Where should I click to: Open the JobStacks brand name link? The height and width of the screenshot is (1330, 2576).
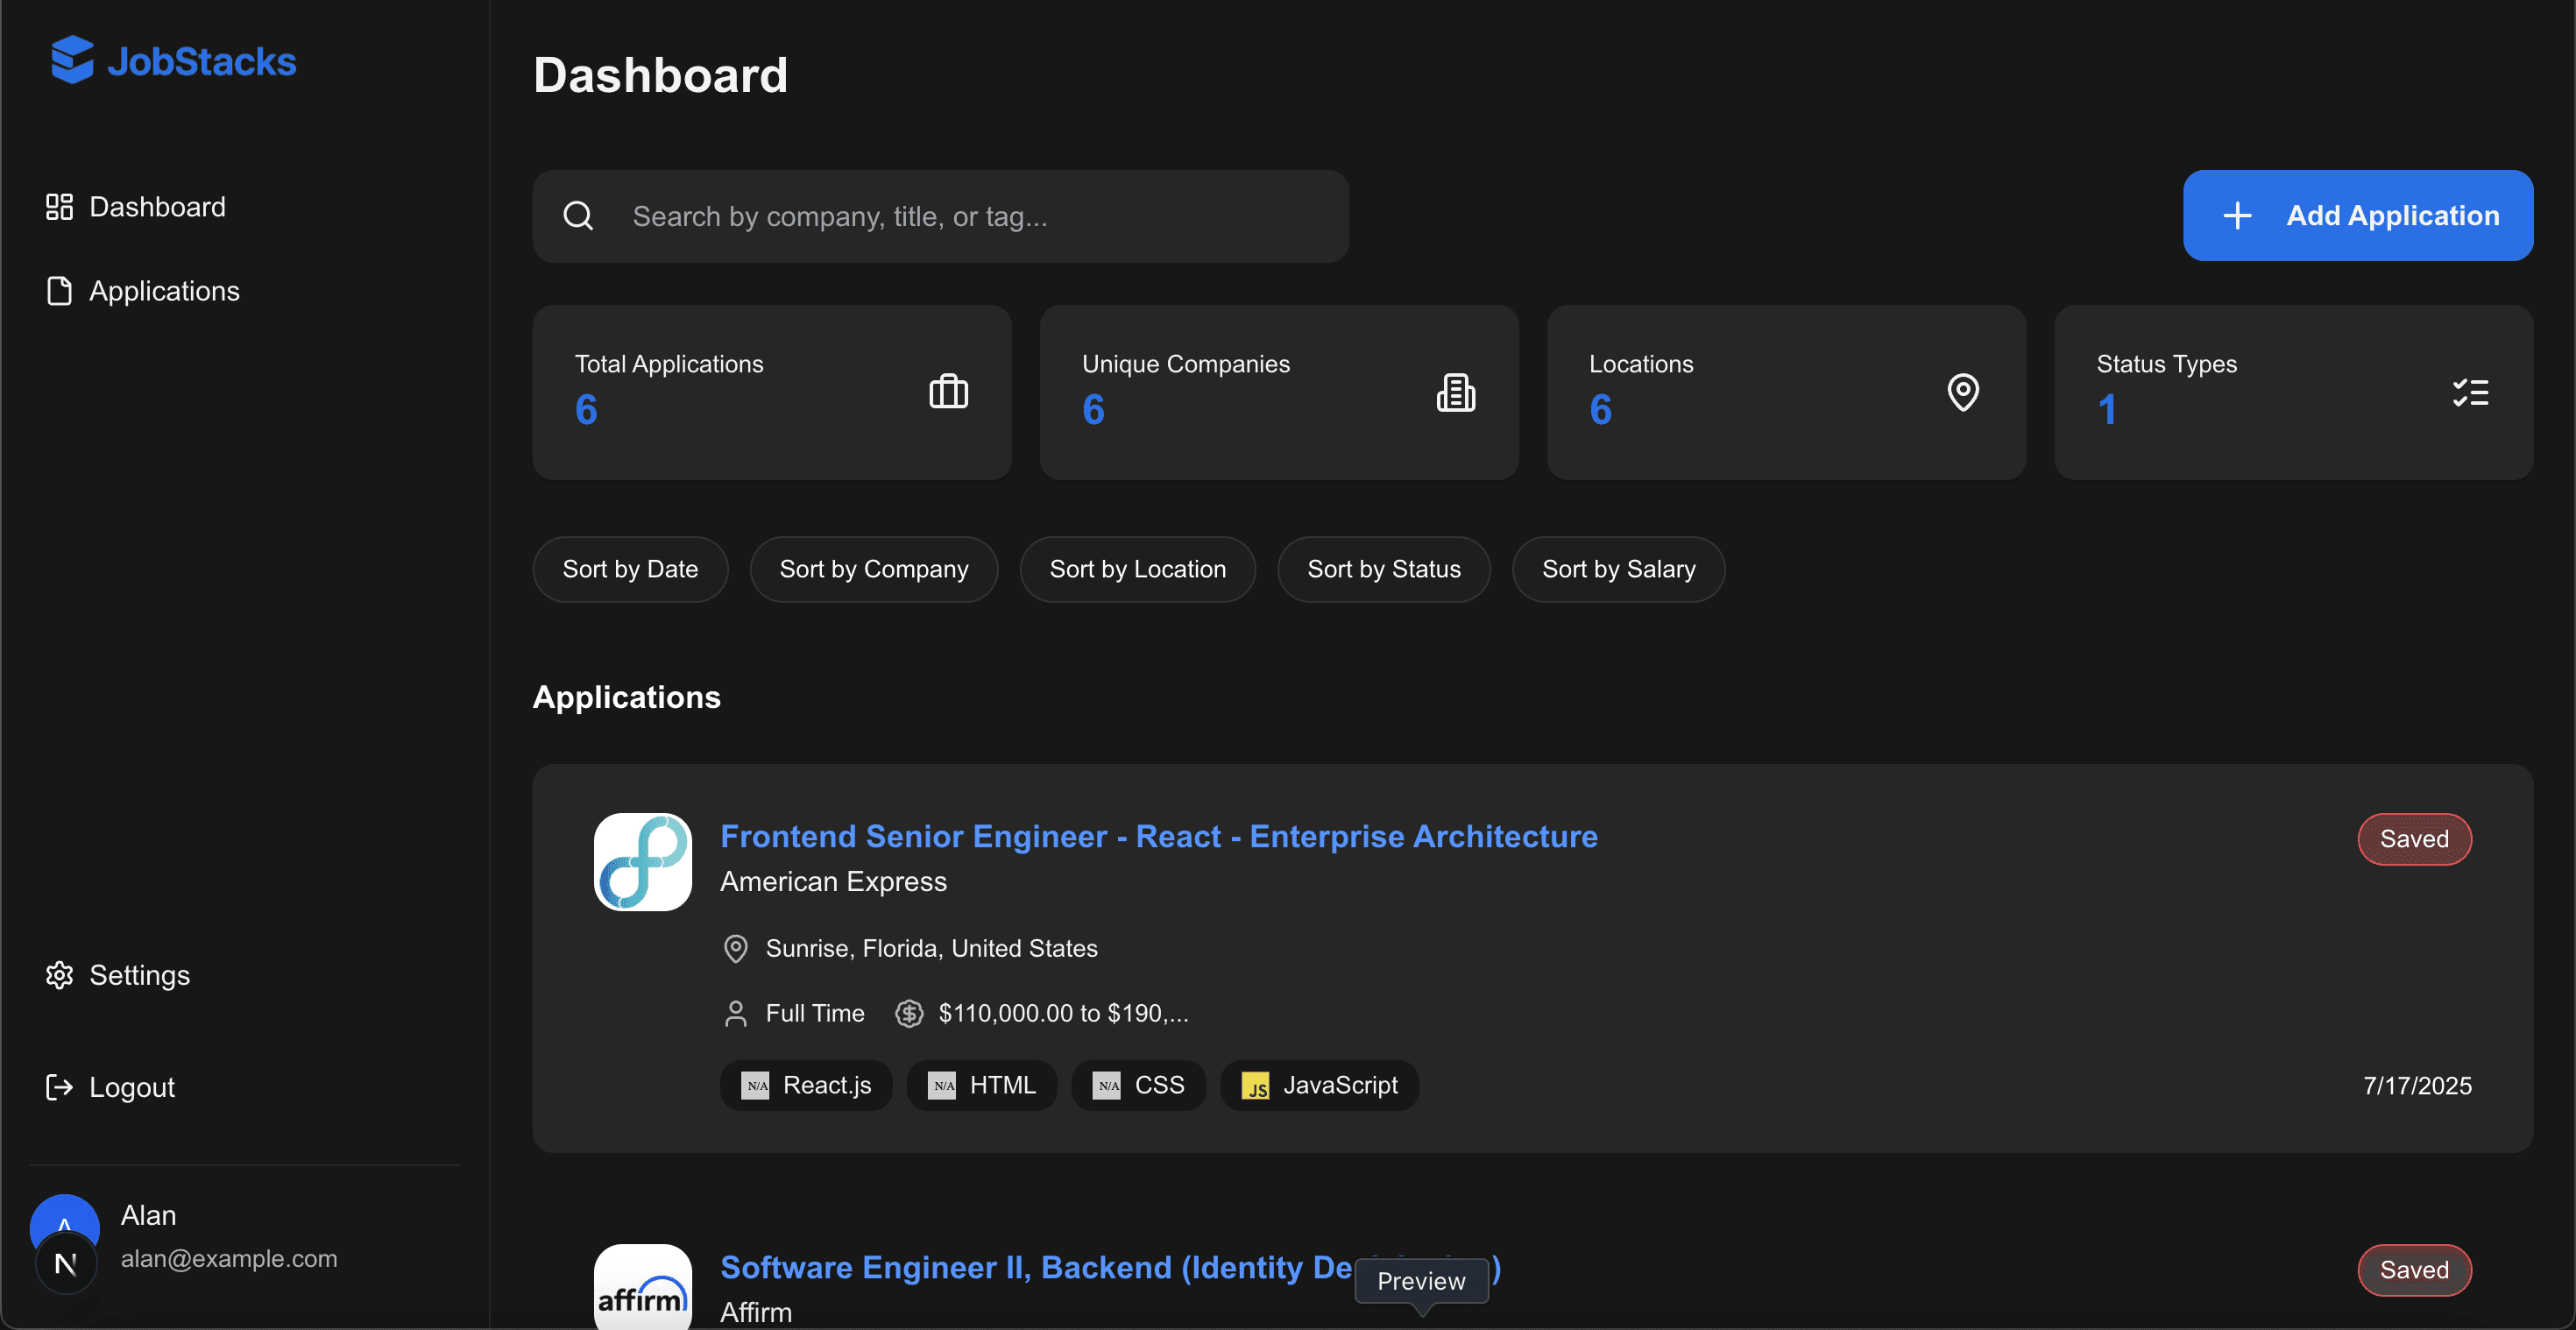pyautogui.click(x=201, y=61)
